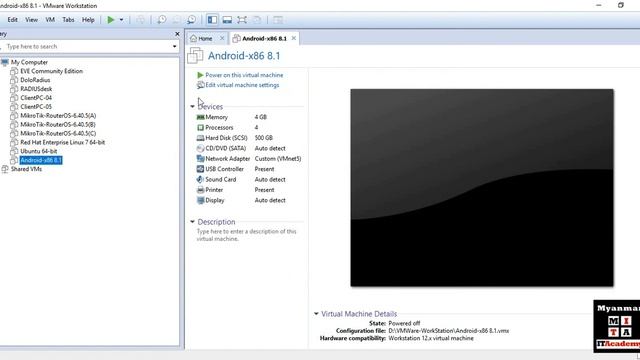
Task: Click the green Power On toolbar button
Action: [x=111, y=20]
